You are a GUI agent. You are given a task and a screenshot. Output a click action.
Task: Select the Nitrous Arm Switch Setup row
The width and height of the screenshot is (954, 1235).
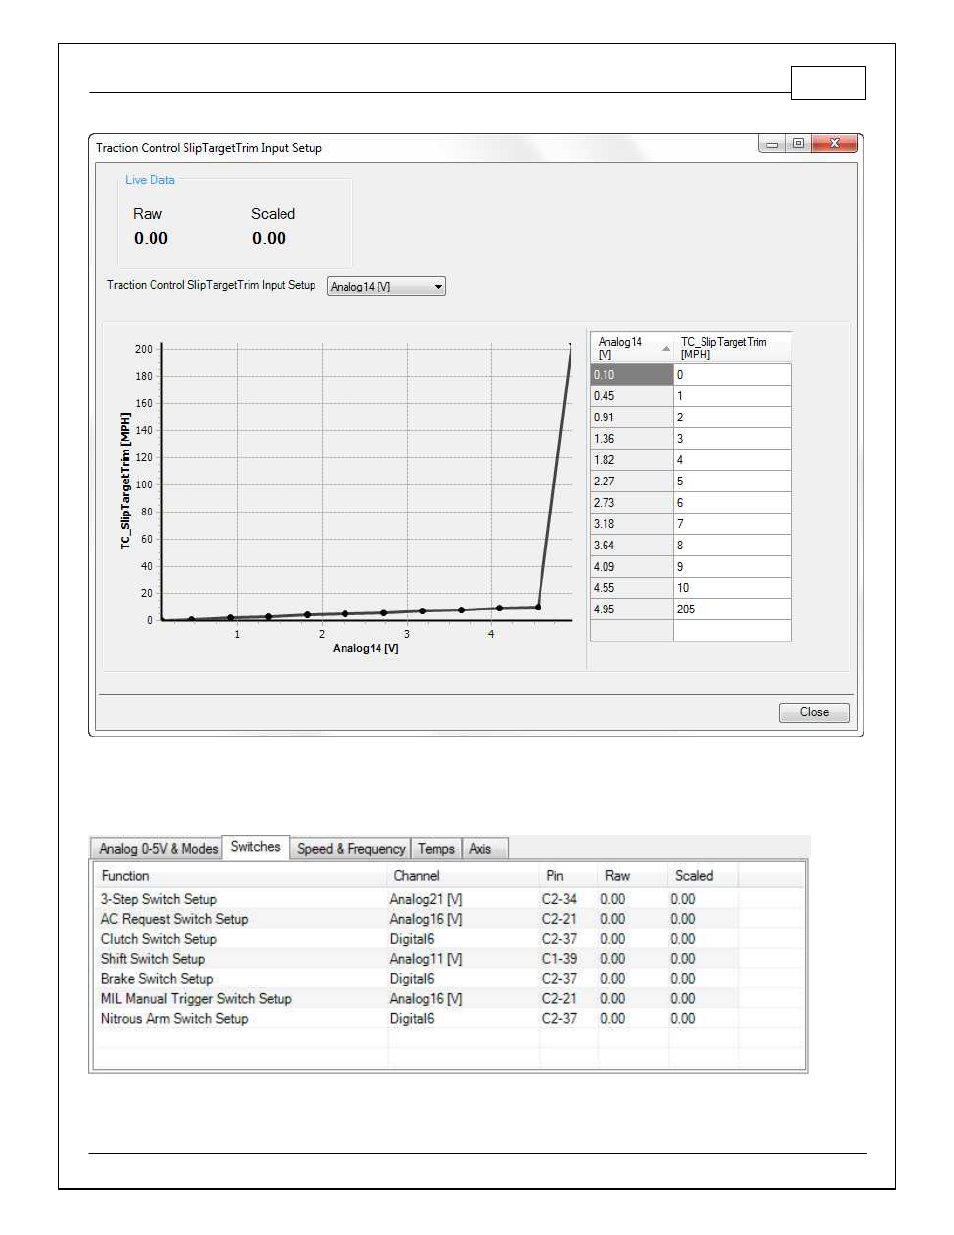point(448,1019)
